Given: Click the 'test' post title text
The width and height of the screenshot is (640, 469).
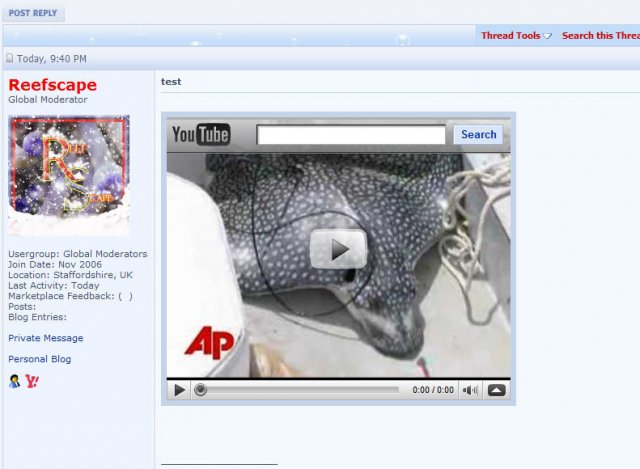Looking at the screenshot, I should click(171, 82).
